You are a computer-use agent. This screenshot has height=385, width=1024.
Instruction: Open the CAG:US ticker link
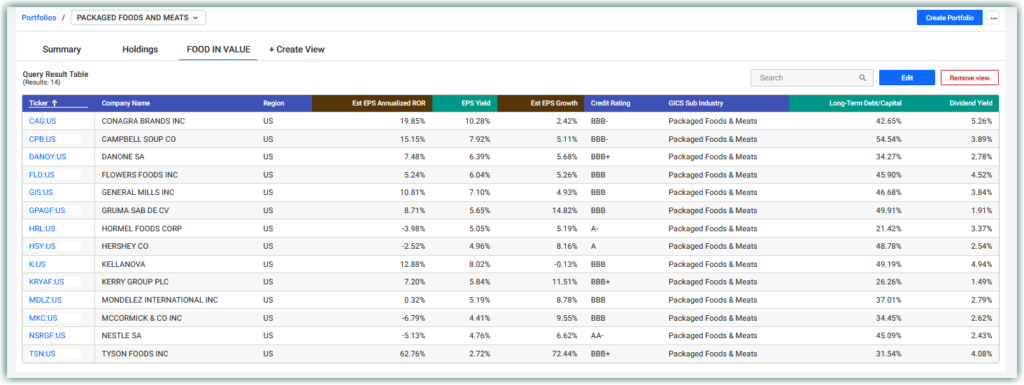point(42,121)
